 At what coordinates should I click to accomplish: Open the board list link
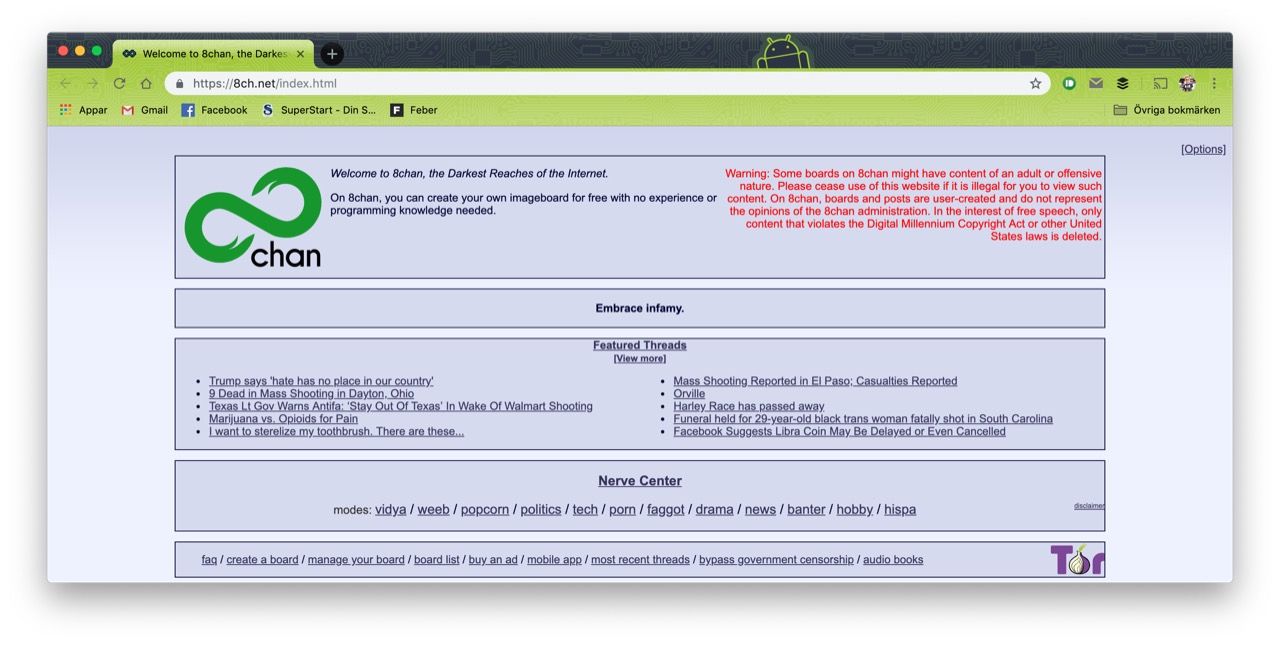(x=437, y=560)
